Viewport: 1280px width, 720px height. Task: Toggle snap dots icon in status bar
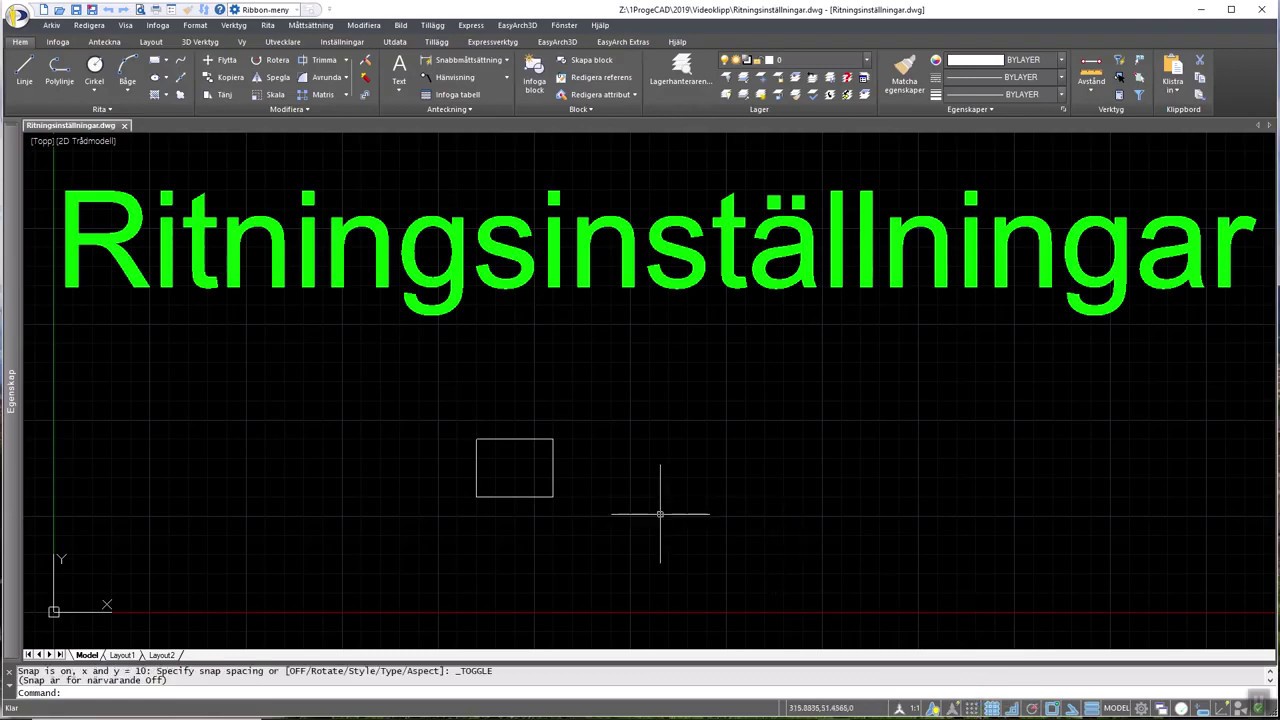[x=971, y=708]
